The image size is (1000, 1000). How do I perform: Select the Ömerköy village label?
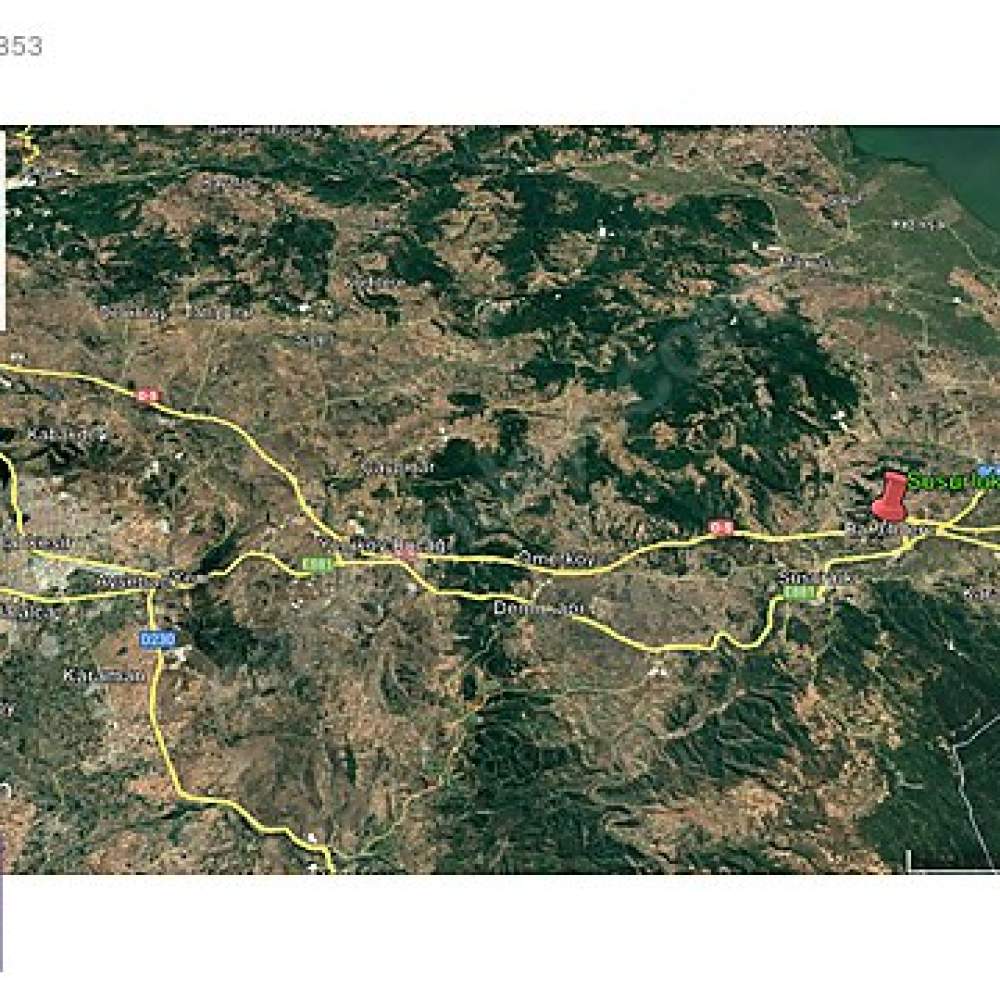(x=555, y=559)
